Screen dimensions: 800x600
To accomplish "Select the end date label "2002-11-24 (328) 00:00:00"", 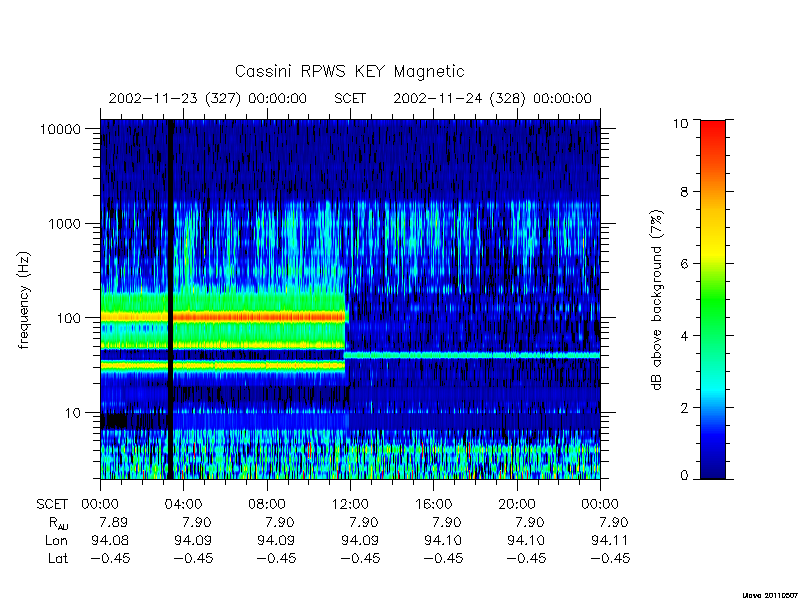I will pos(492,98).
